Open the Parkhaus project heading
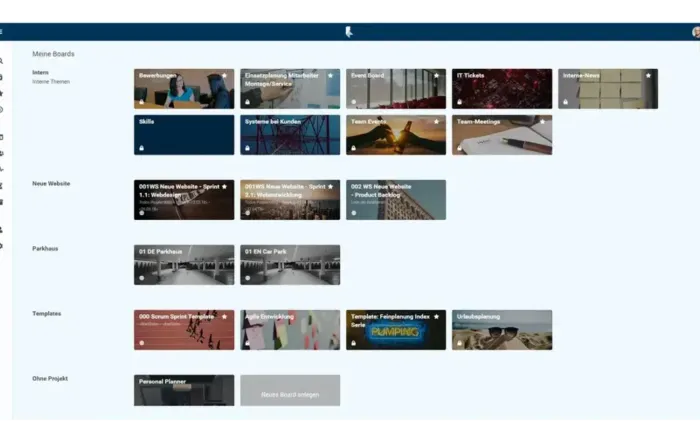 click(45, 249)
